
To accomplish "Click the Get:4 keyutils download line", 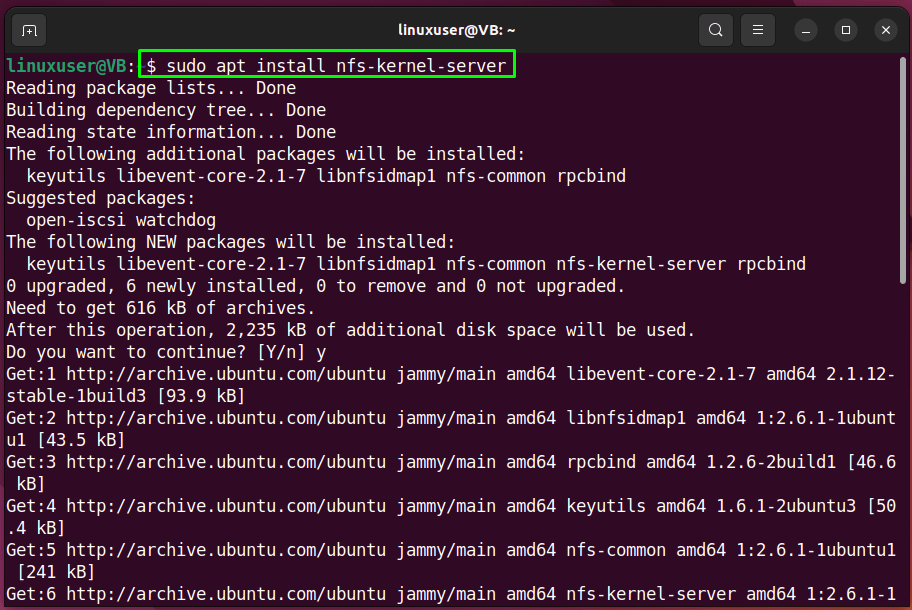I will pyautogui.click(x=451, y=506).
